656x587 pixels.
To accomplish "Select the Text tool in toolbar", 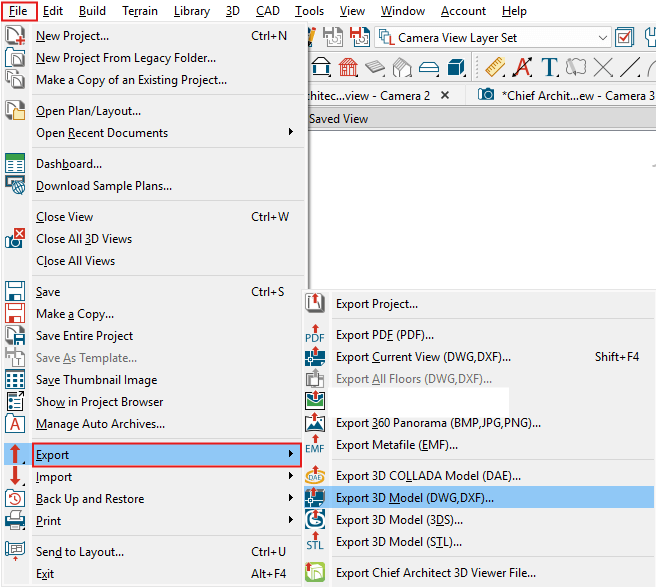I will tap(550, 67).
